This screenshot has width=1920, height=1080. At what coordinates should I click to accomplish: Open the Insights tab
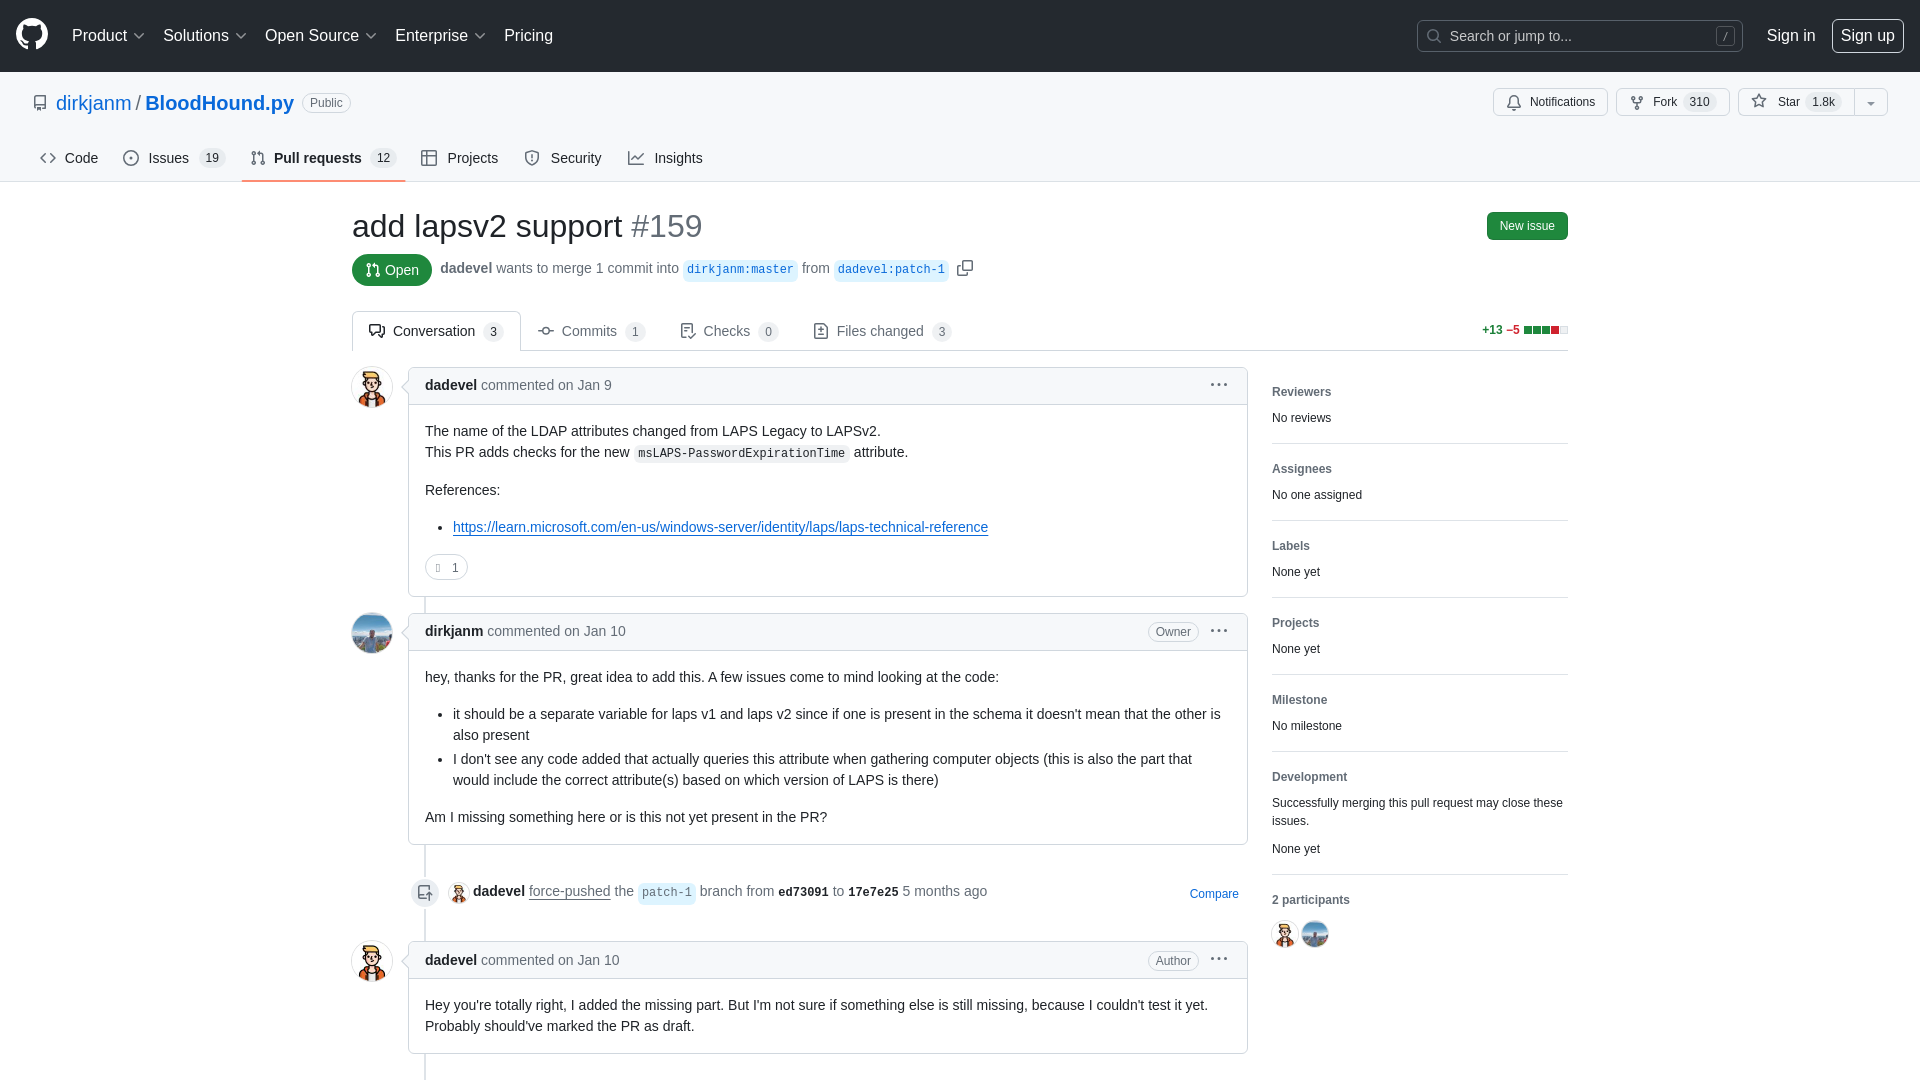665,158
